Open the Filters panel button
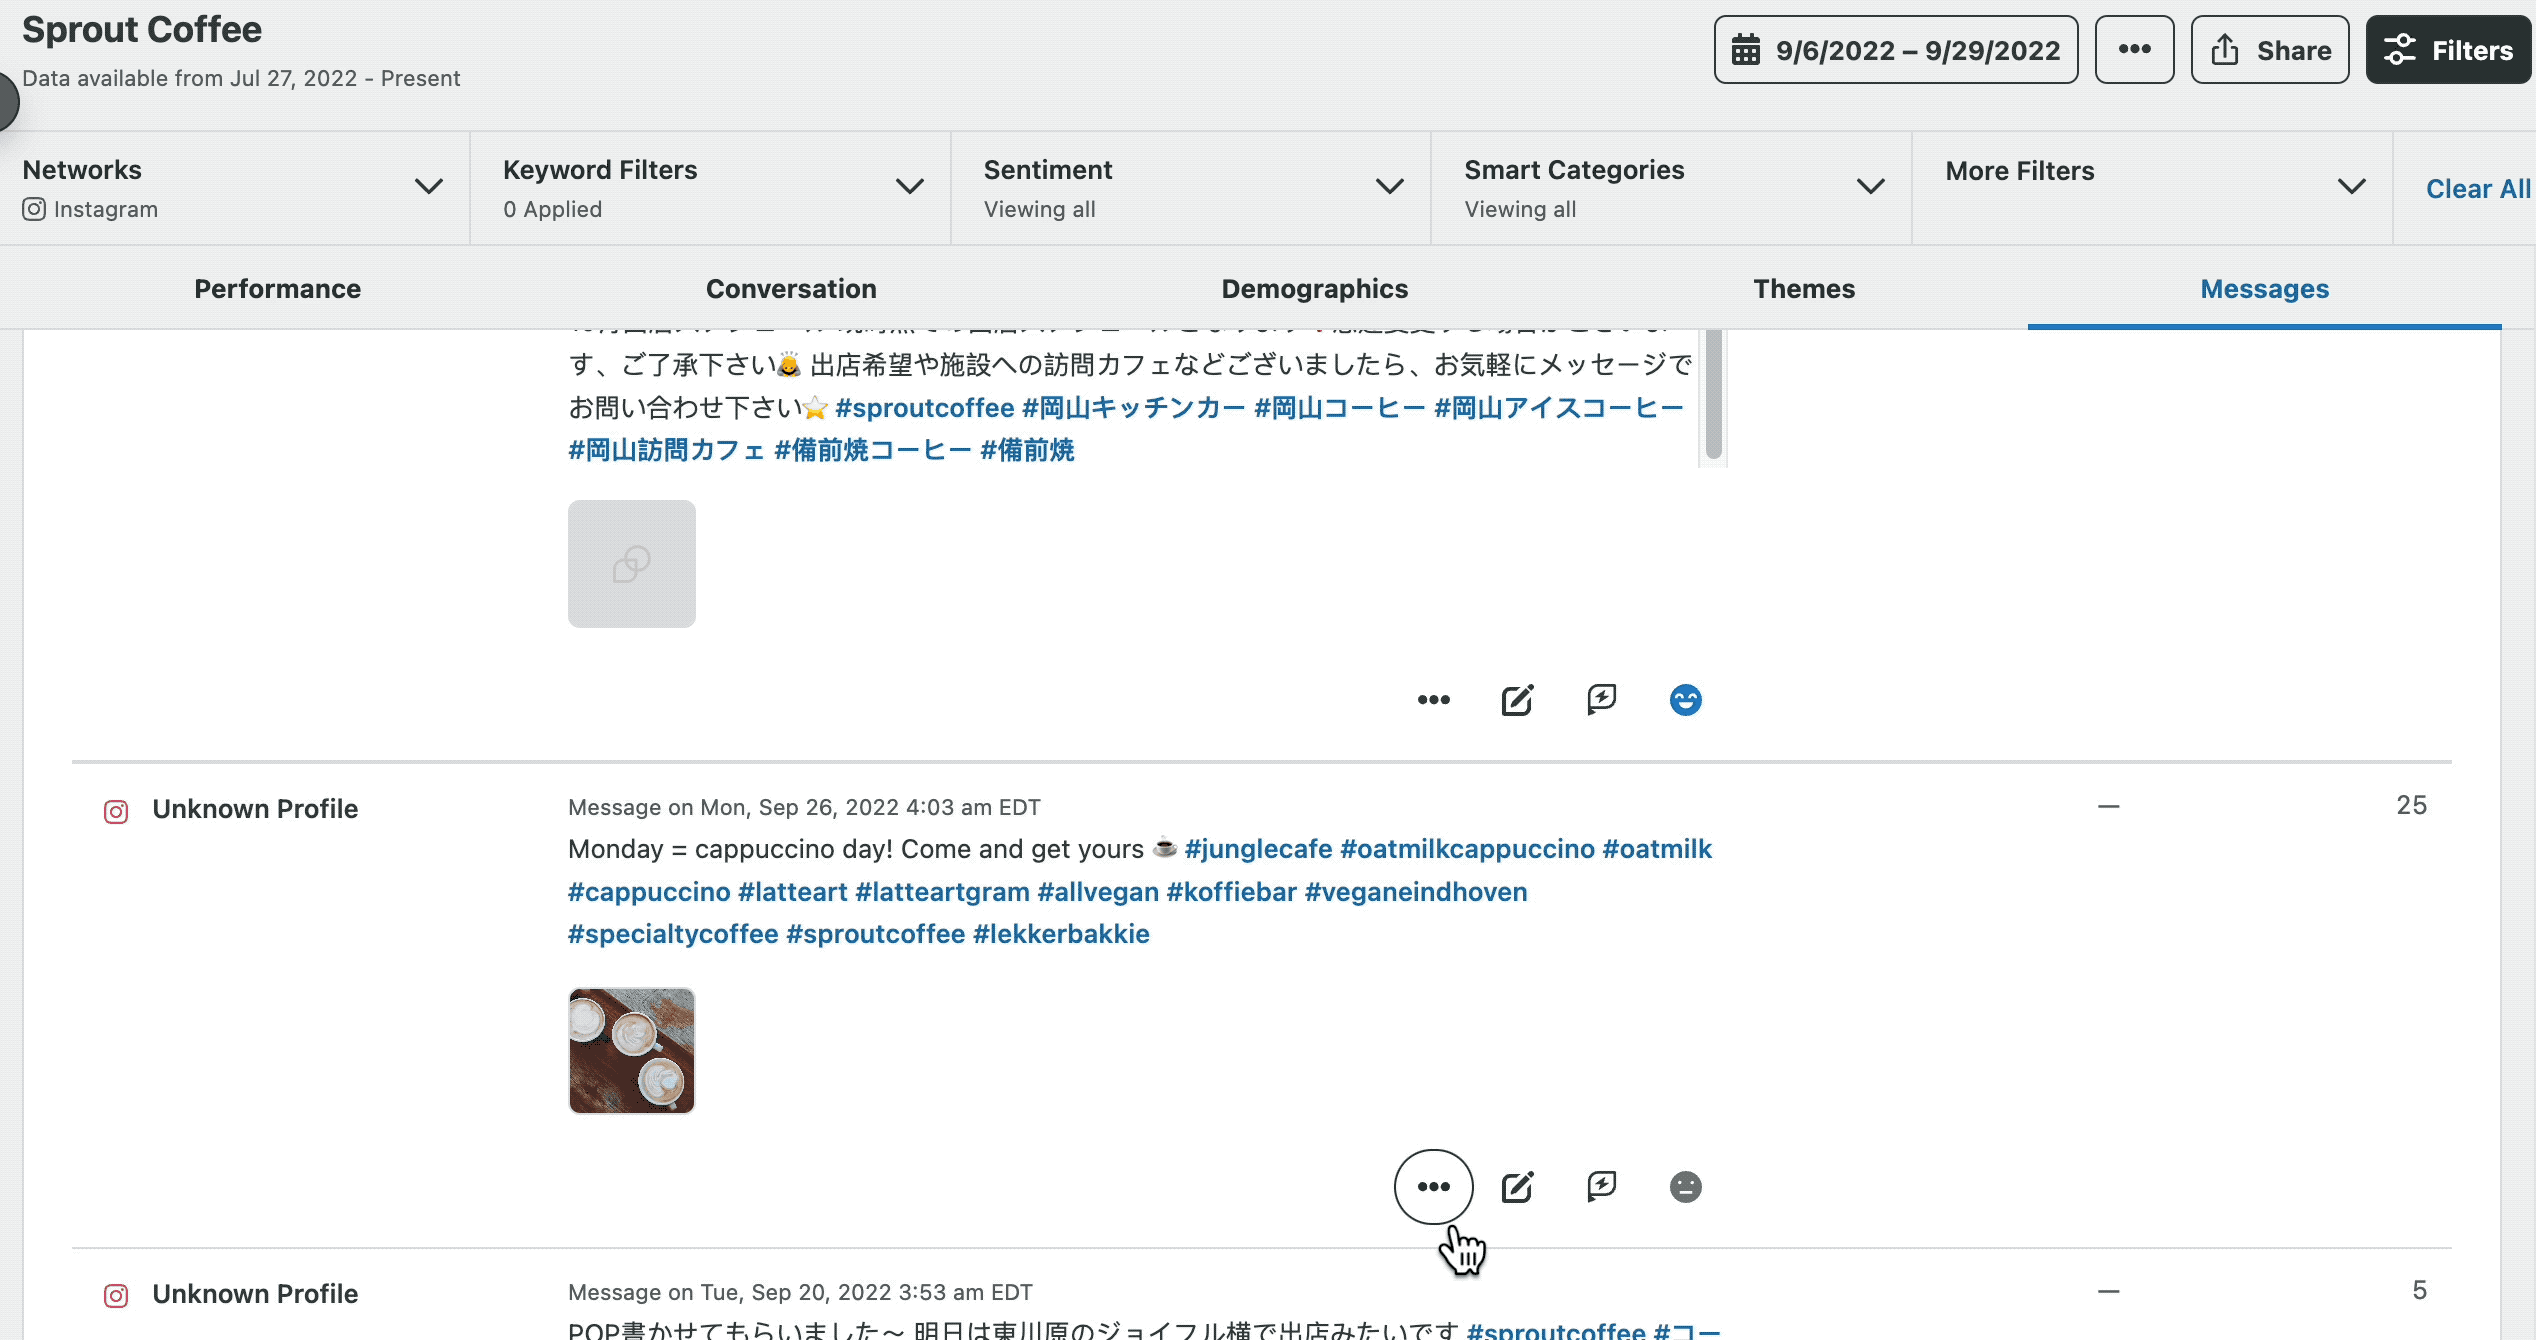 pyautogui.click(x=2448, y=50)
